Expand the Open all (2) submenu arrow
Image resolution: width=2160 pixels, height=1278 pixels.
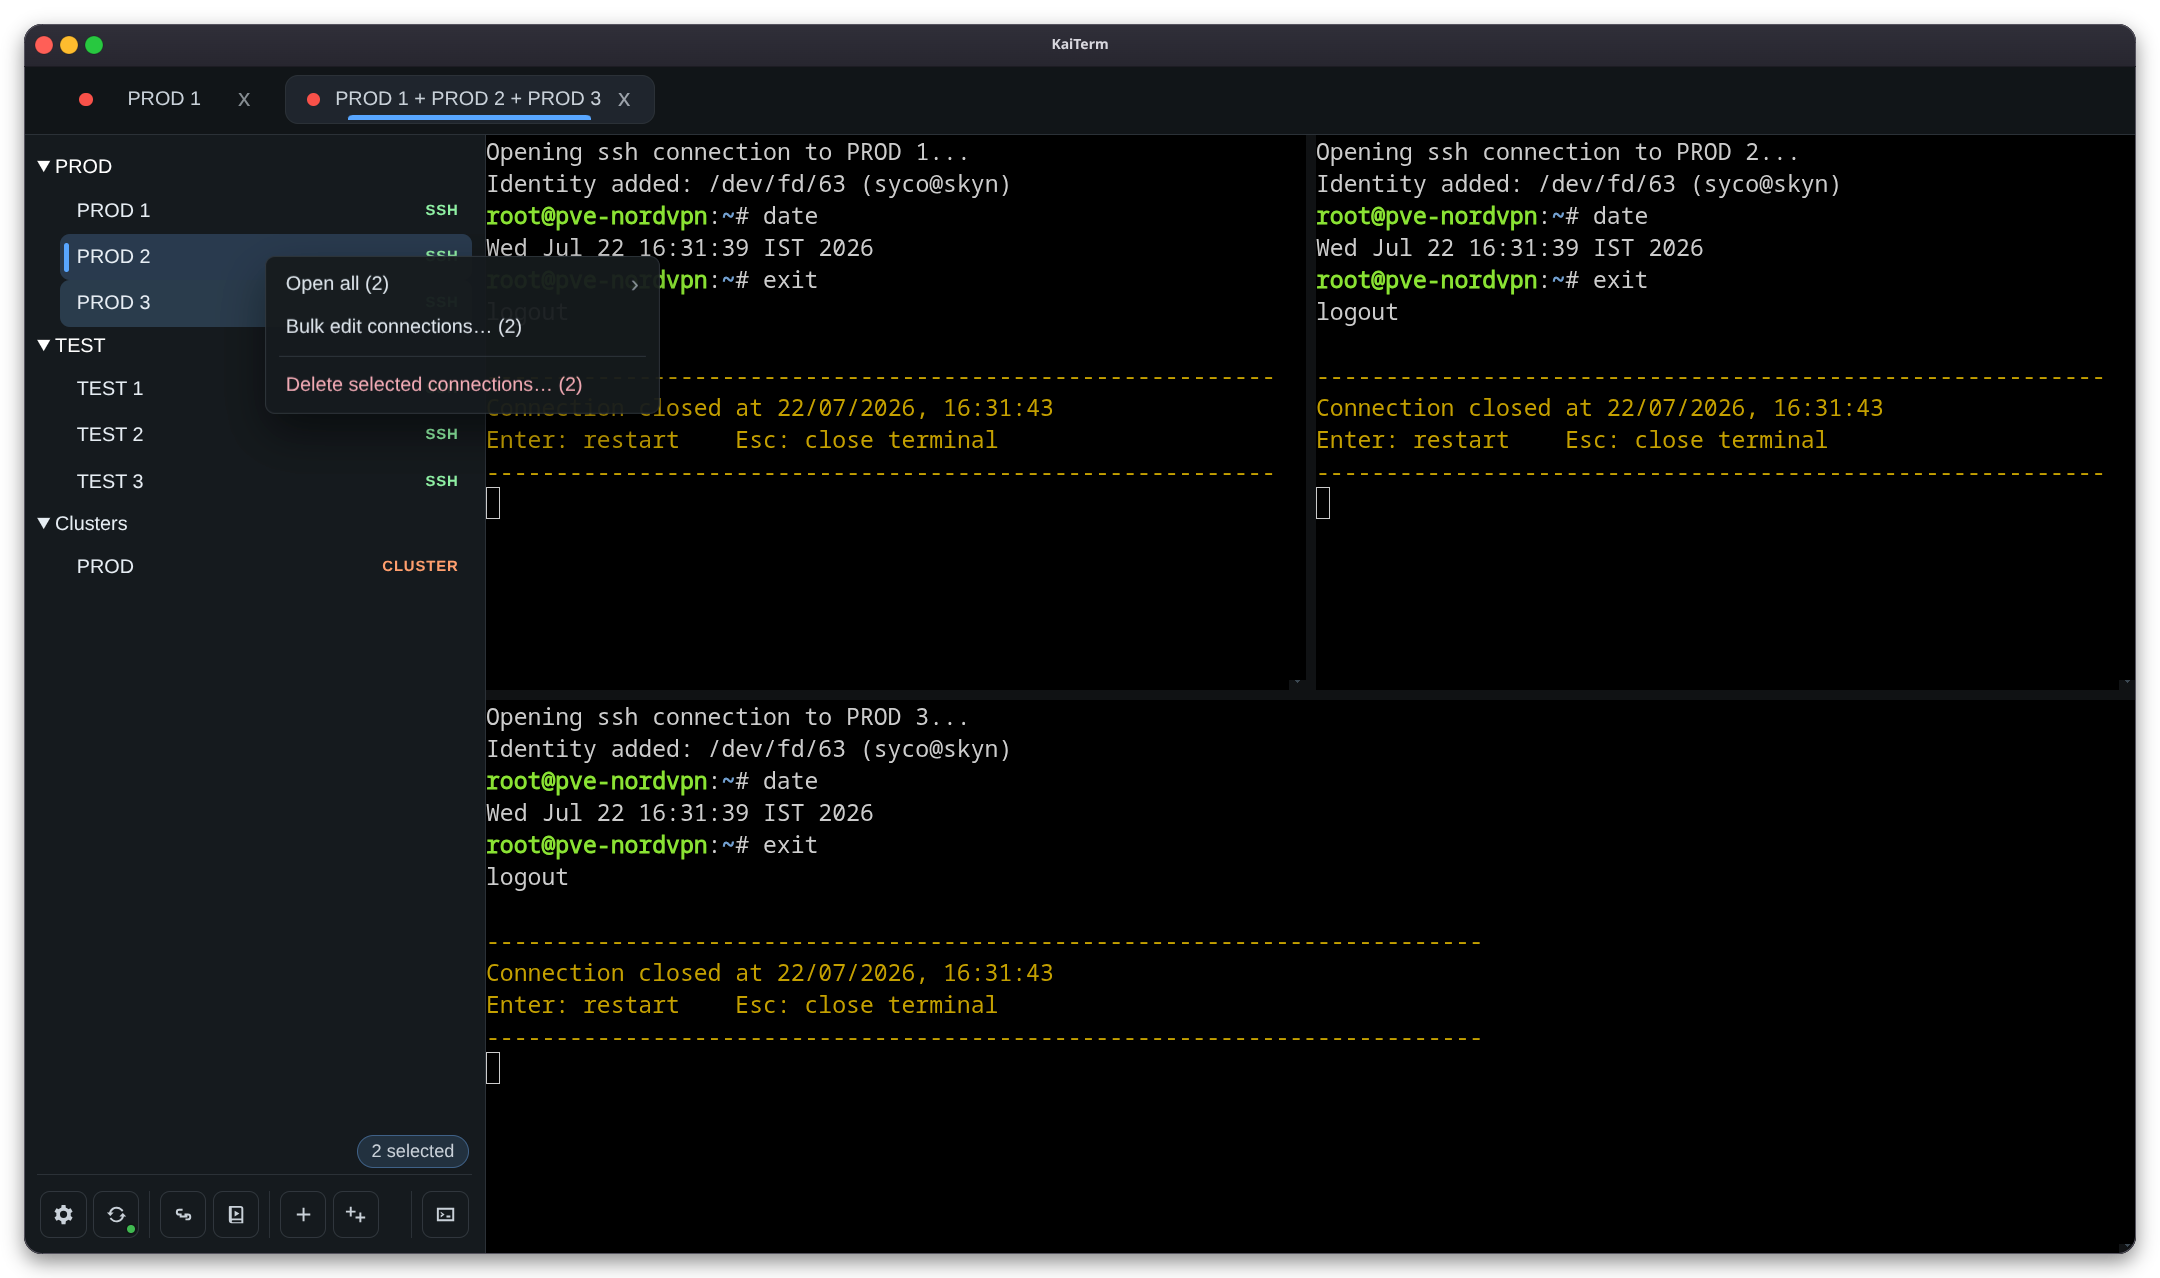[x=635, y=285]
